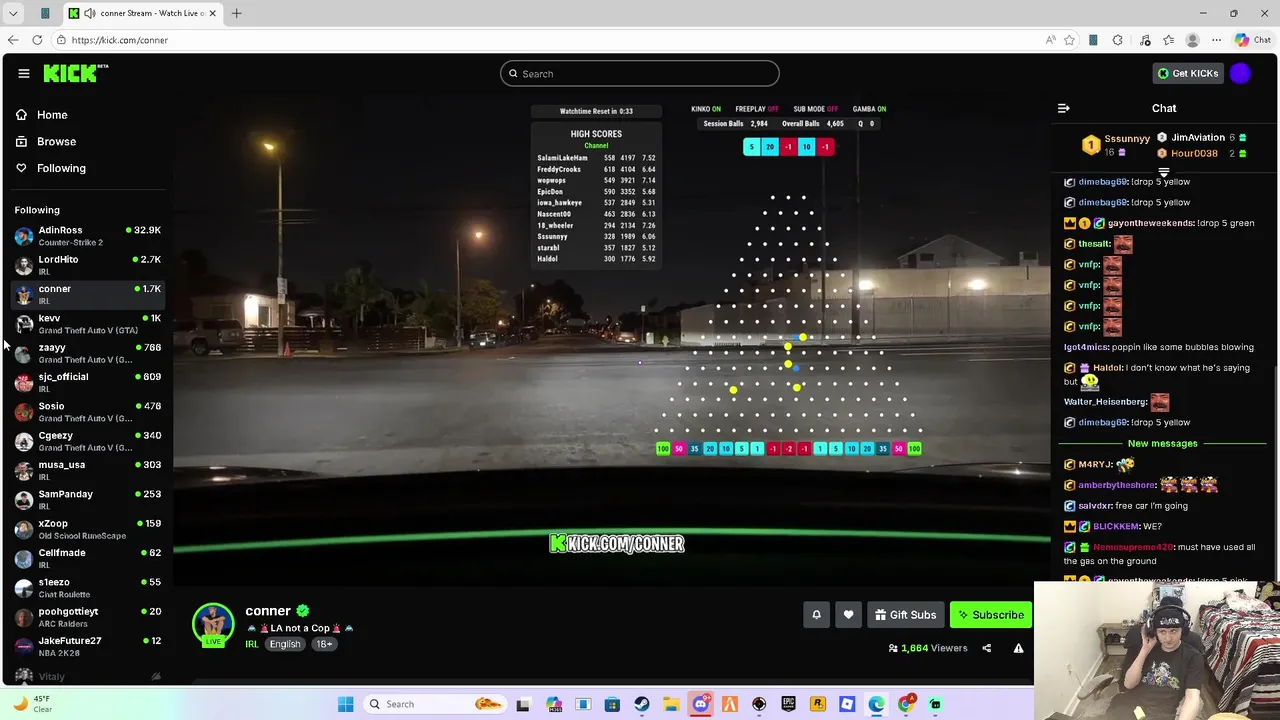Click the English language tag

point(285,644)
